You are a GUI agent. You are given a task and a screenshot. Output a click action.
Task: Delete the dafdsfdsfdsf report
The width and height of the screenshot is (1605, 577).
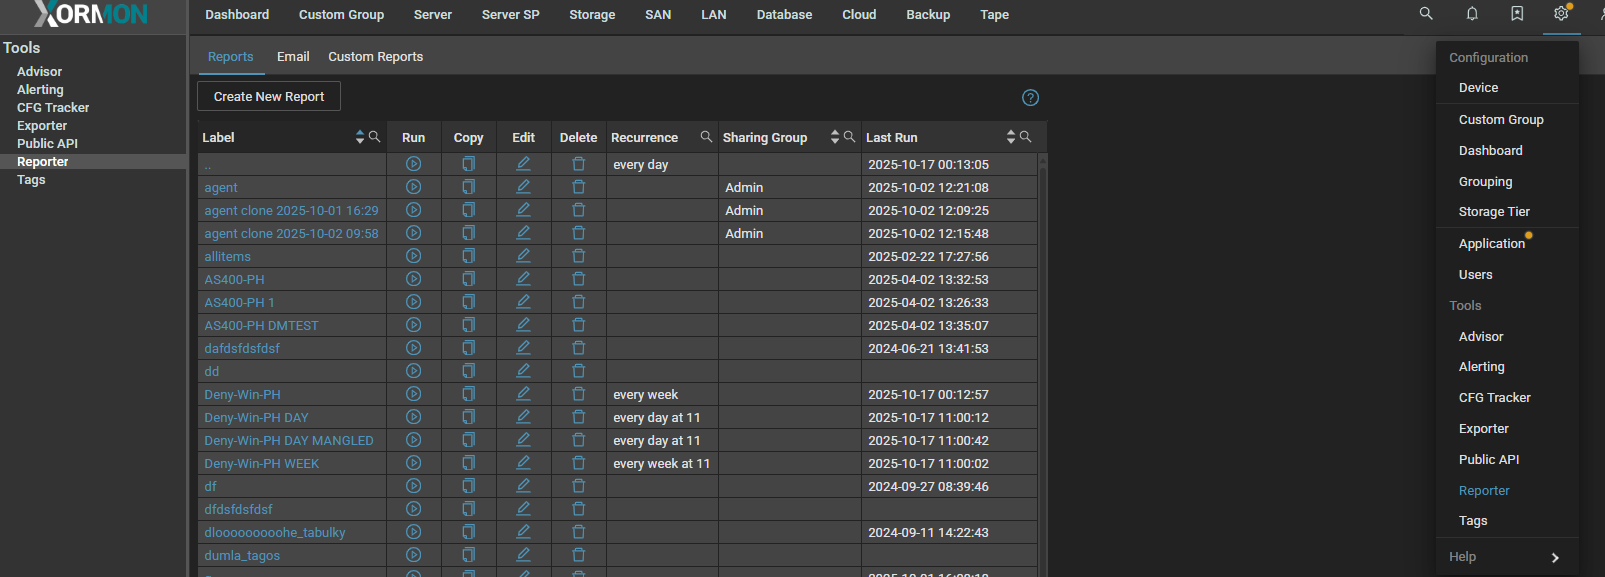(x=578, y=348)
